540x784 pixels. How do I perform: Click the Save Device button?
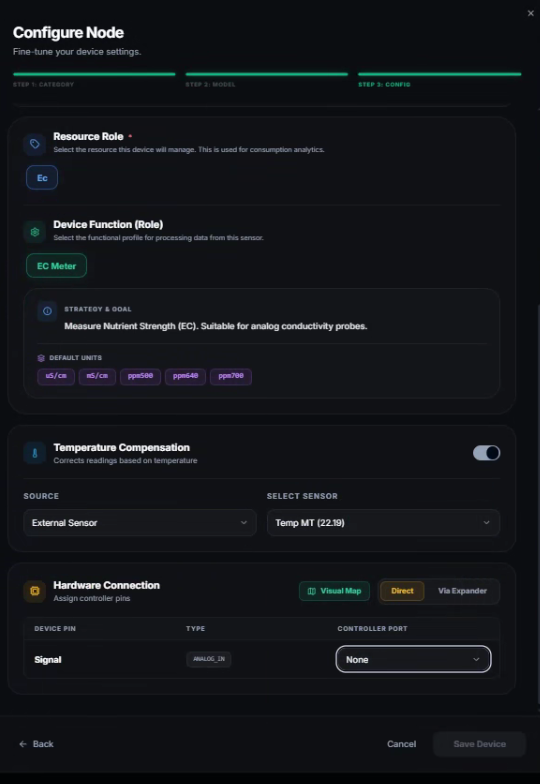tap(480, 744)
